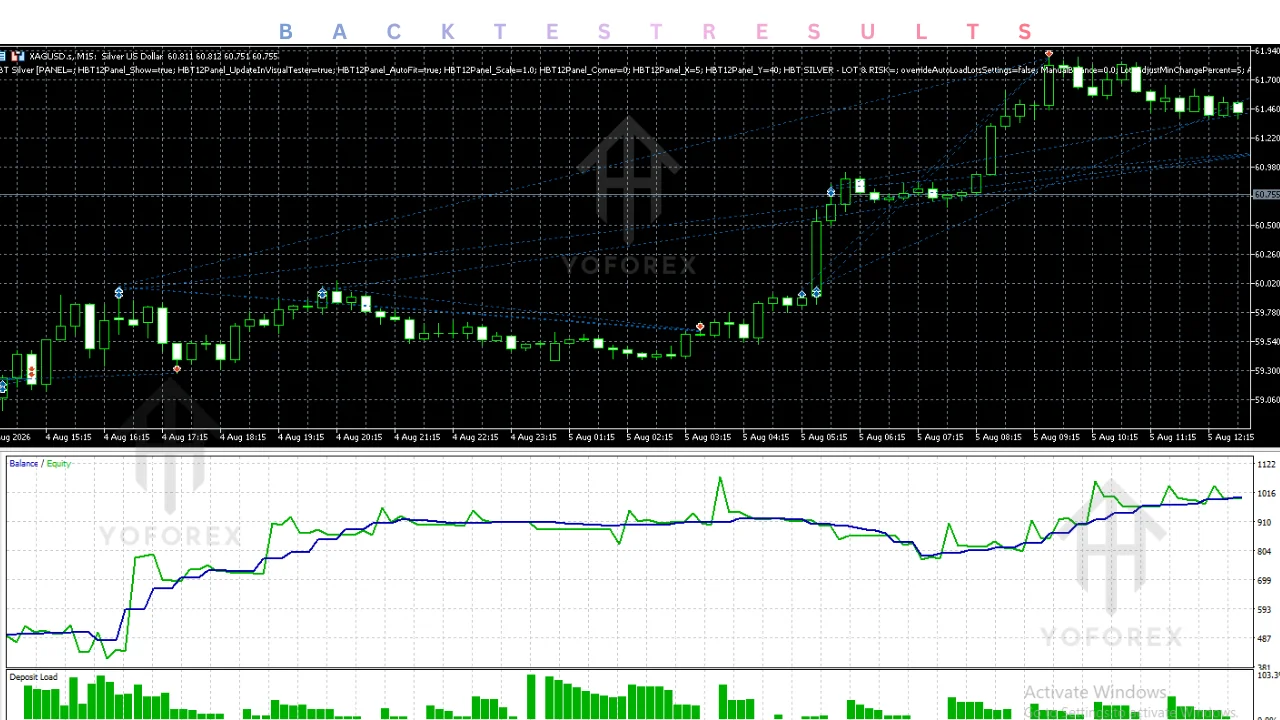Screen dimensions: 1280x720
Task: Click the 4 Aug 23:15 time label
Action: (533, 437)
